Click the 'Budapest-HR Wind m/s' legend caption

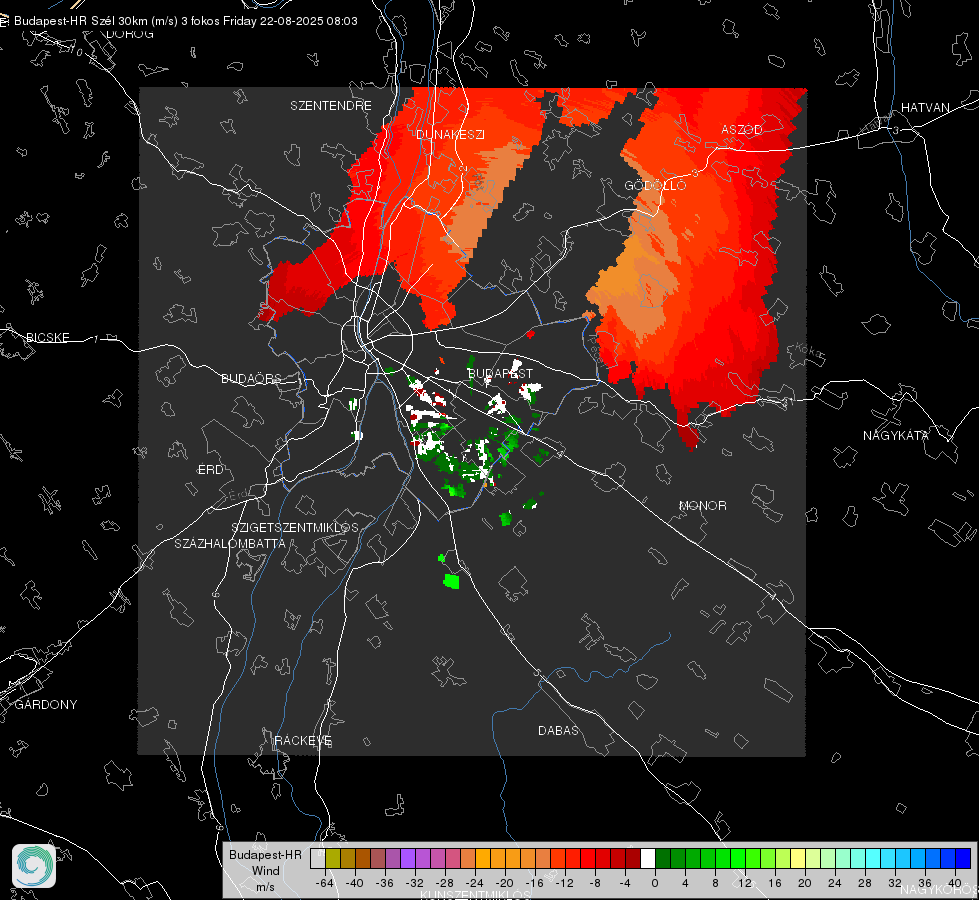265,870
